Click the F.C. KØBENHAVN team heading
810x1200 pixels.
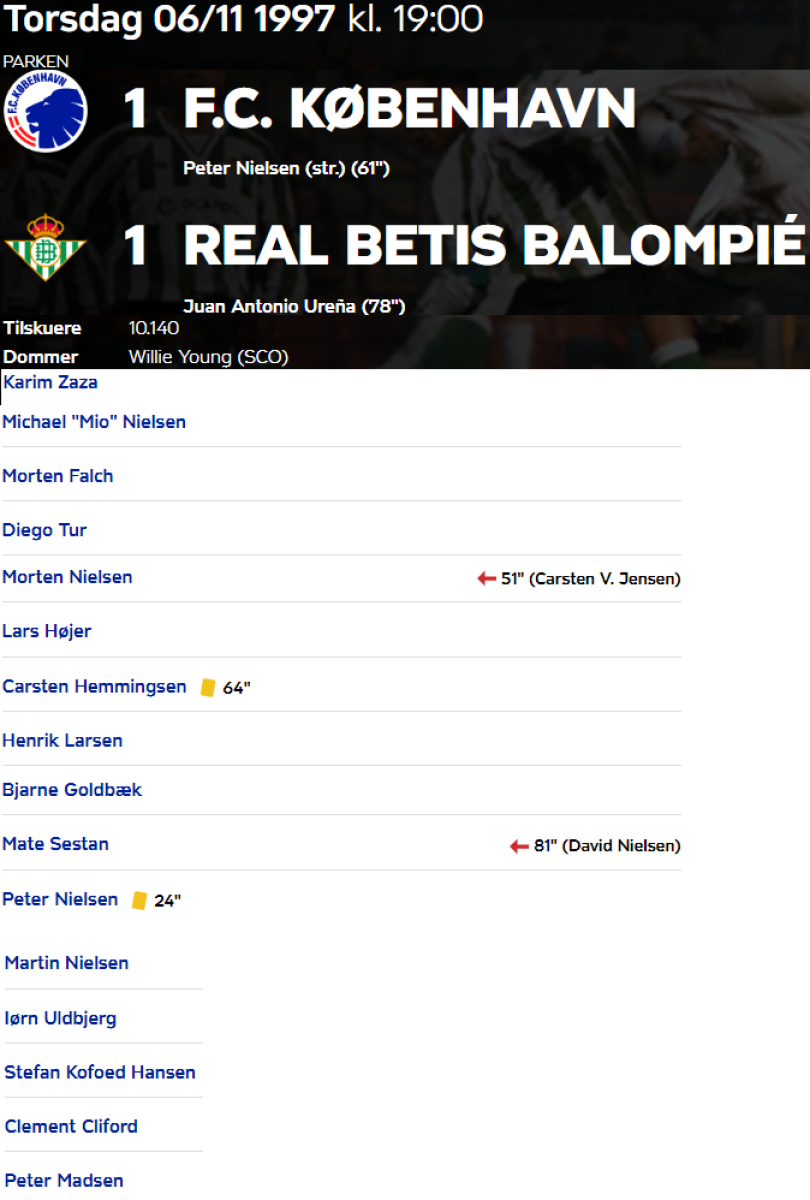410,109
